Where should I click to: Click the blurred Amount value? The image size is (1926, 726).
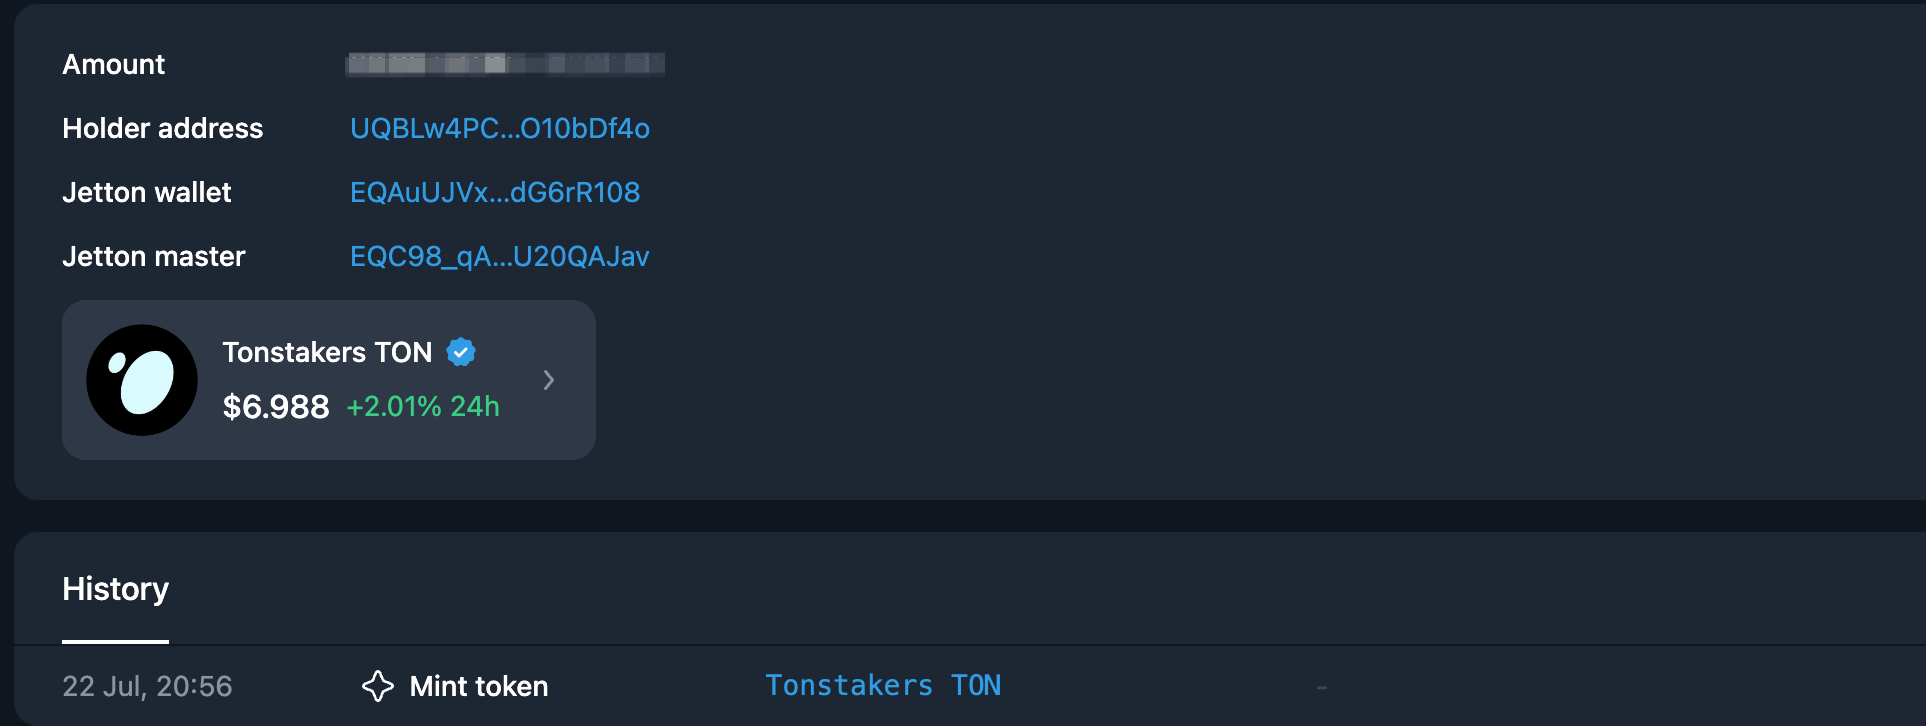coord(504,65)
